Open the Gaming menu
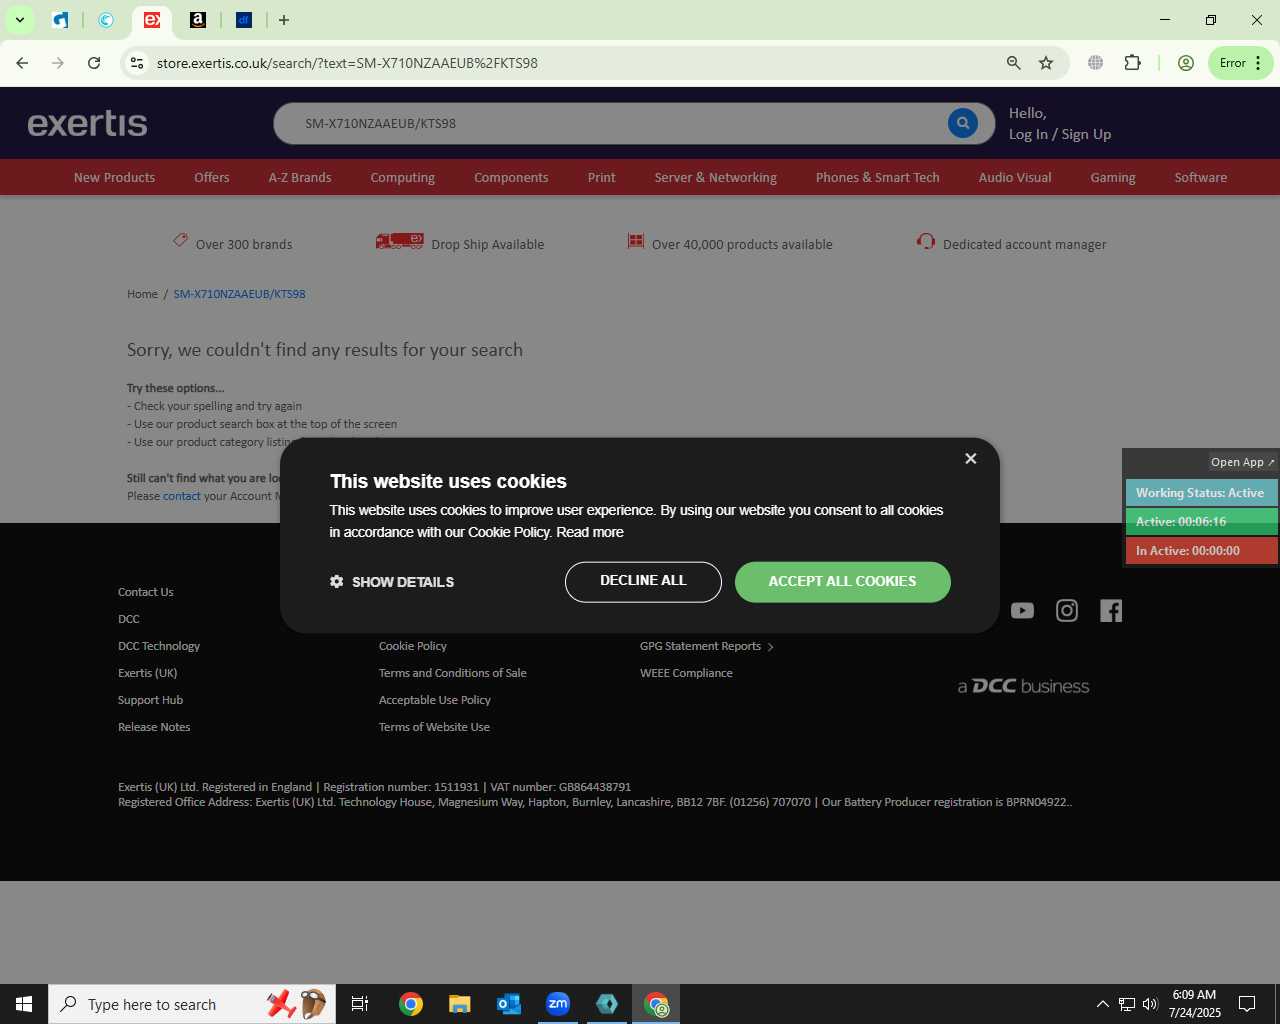The height and width of the screenshot is (1024, 1280). click(x=1113, y=177)
